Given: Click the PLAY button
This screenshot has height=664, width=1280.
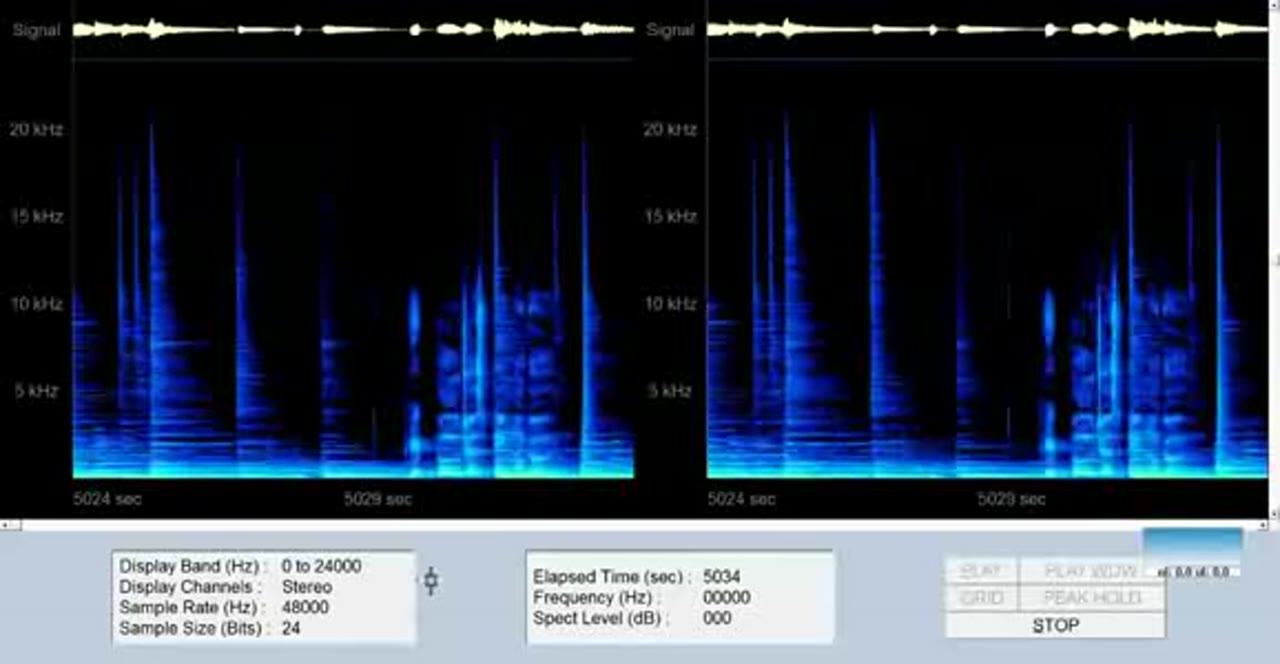Looking at the screenshot, I should [981, 571].
